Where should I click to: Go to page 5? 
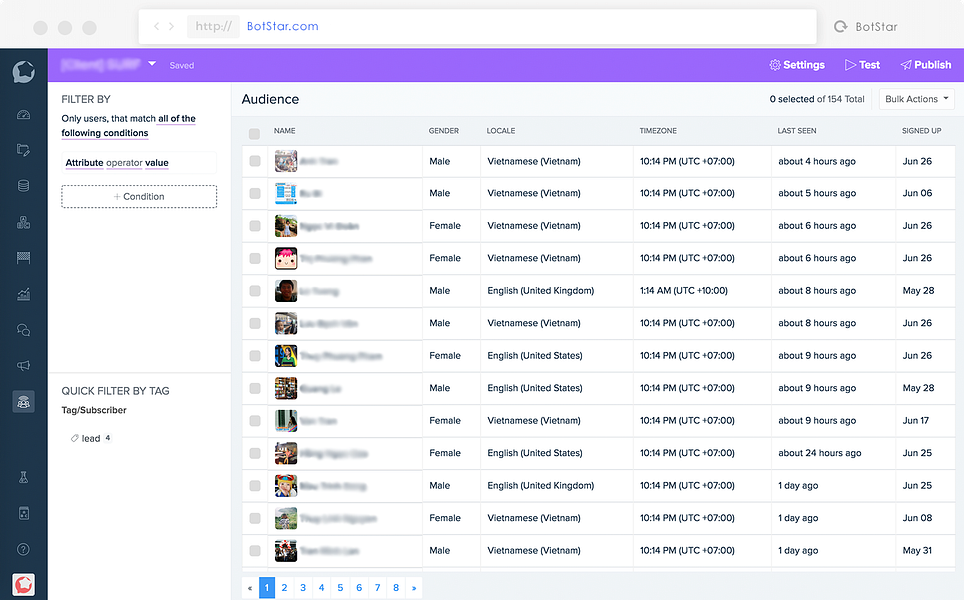(x=340, y=588)
